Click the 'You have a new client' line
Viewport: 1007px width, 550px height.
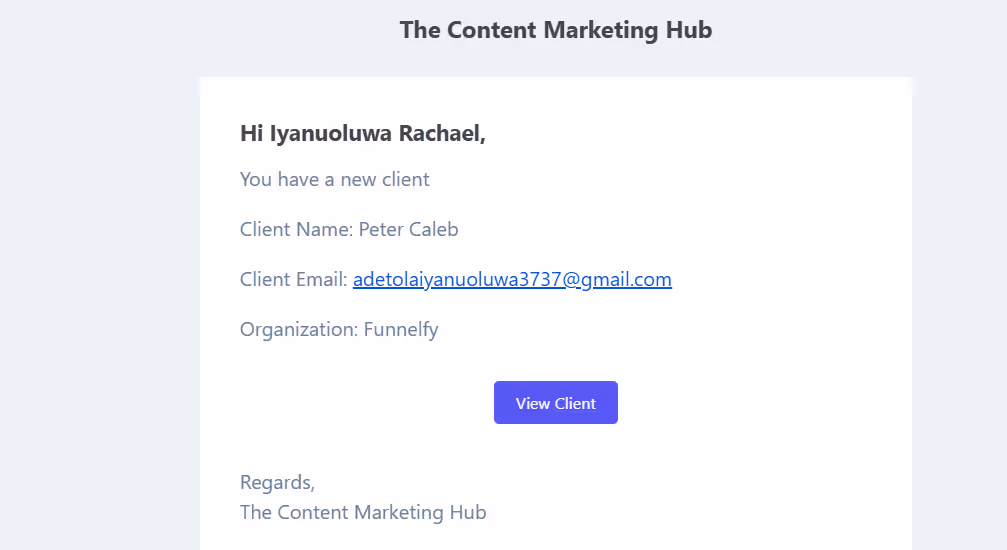pos(335,179)
